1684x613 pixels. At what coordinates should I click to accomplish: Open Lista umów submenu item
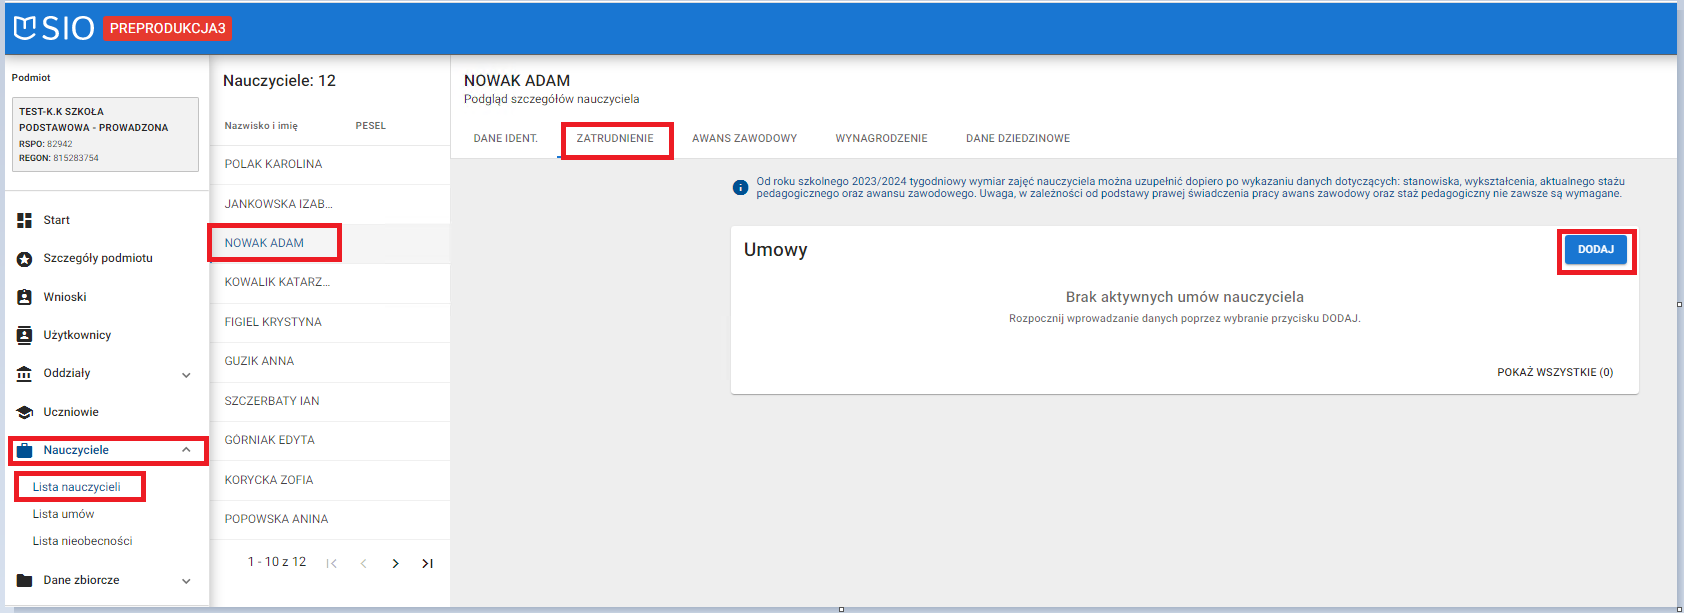(x=63, y=514)
